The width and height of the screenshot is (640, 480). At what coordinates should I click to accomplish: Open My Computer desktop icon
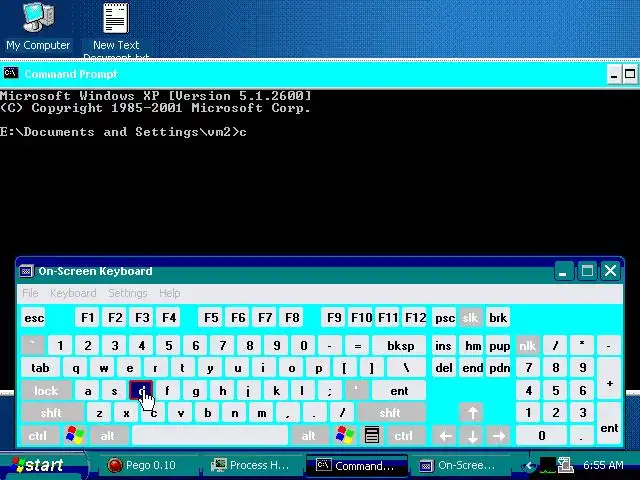click(x=38, y=27)
